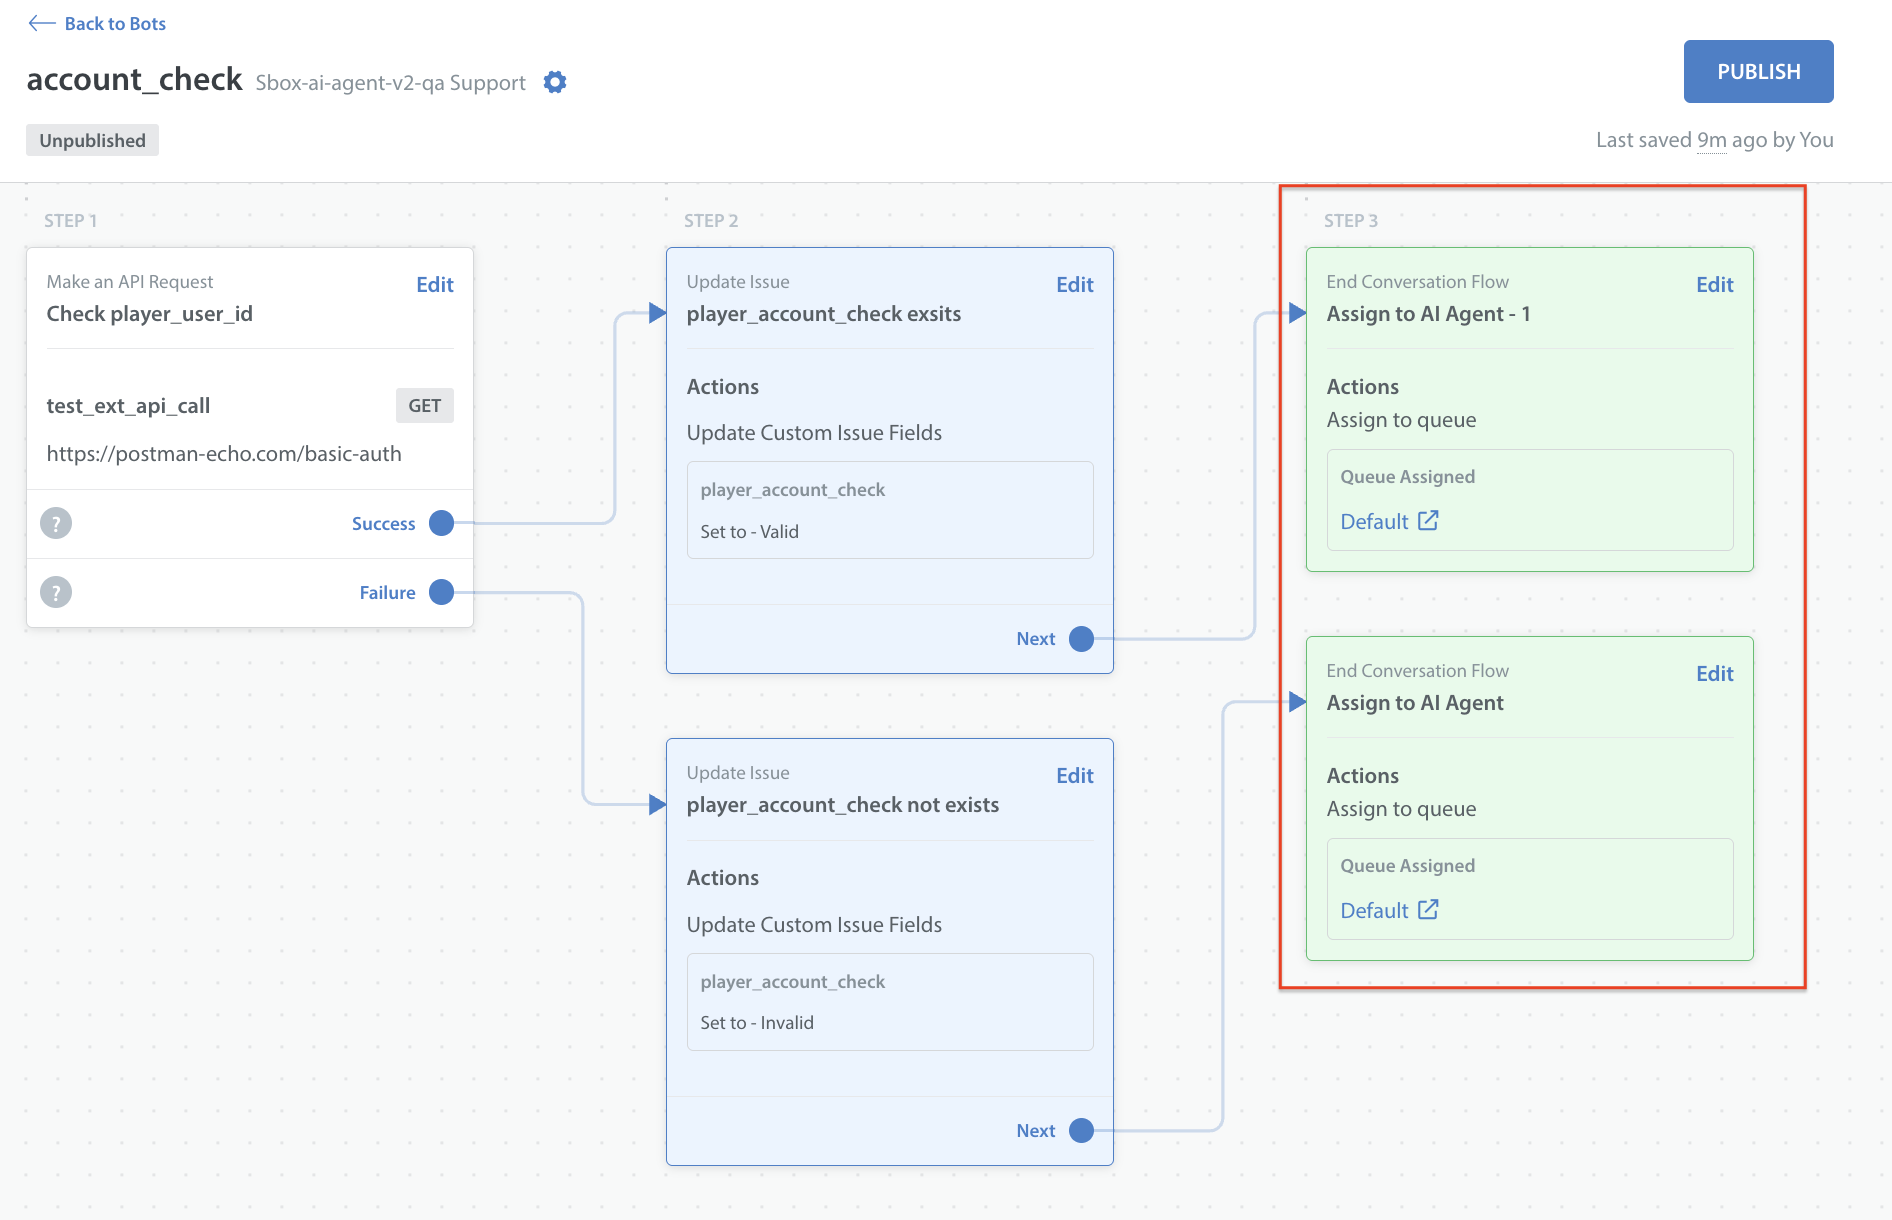Click Next connector on player_account_check exsits
The image size is (1892, 1220).
(1081, 639)
